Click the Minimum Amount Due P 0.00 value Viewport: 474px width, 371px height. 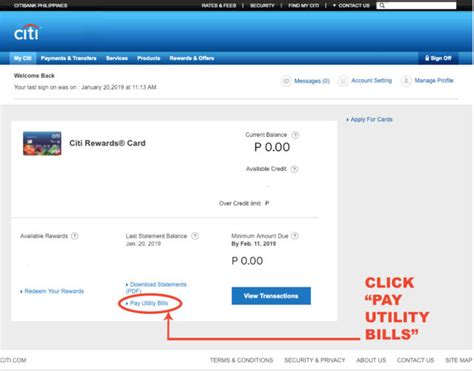(x=247, y=261)
